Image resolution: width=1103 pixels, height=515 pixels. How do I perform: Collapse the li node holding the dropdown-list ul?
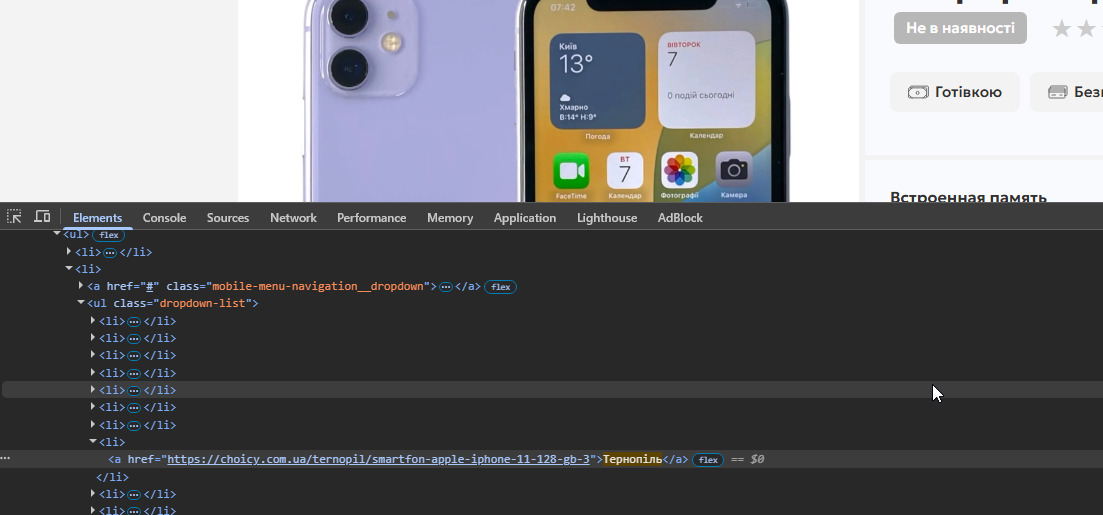(x=69, y=268)
